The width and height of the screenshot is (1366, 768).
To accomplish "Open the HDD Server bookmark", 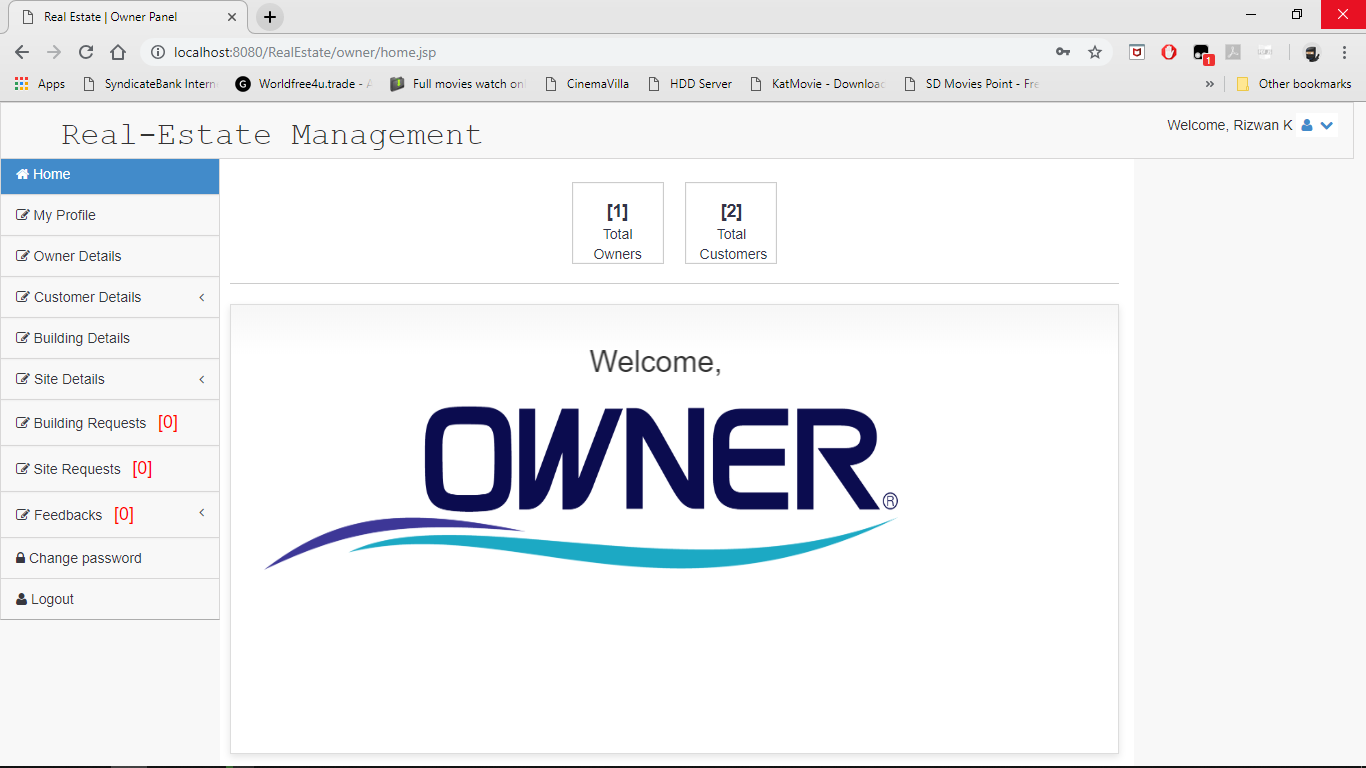I will click(x=690, y=84).
